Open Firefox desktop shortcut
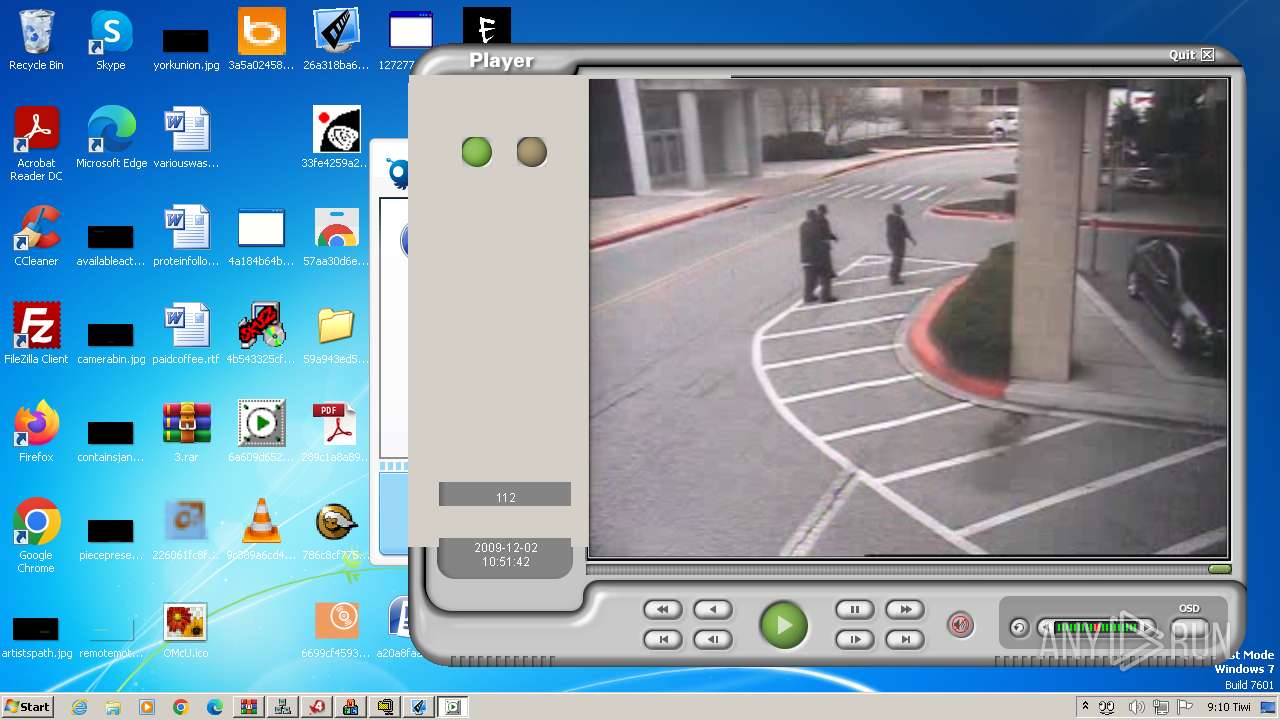 tap(36, 432)
